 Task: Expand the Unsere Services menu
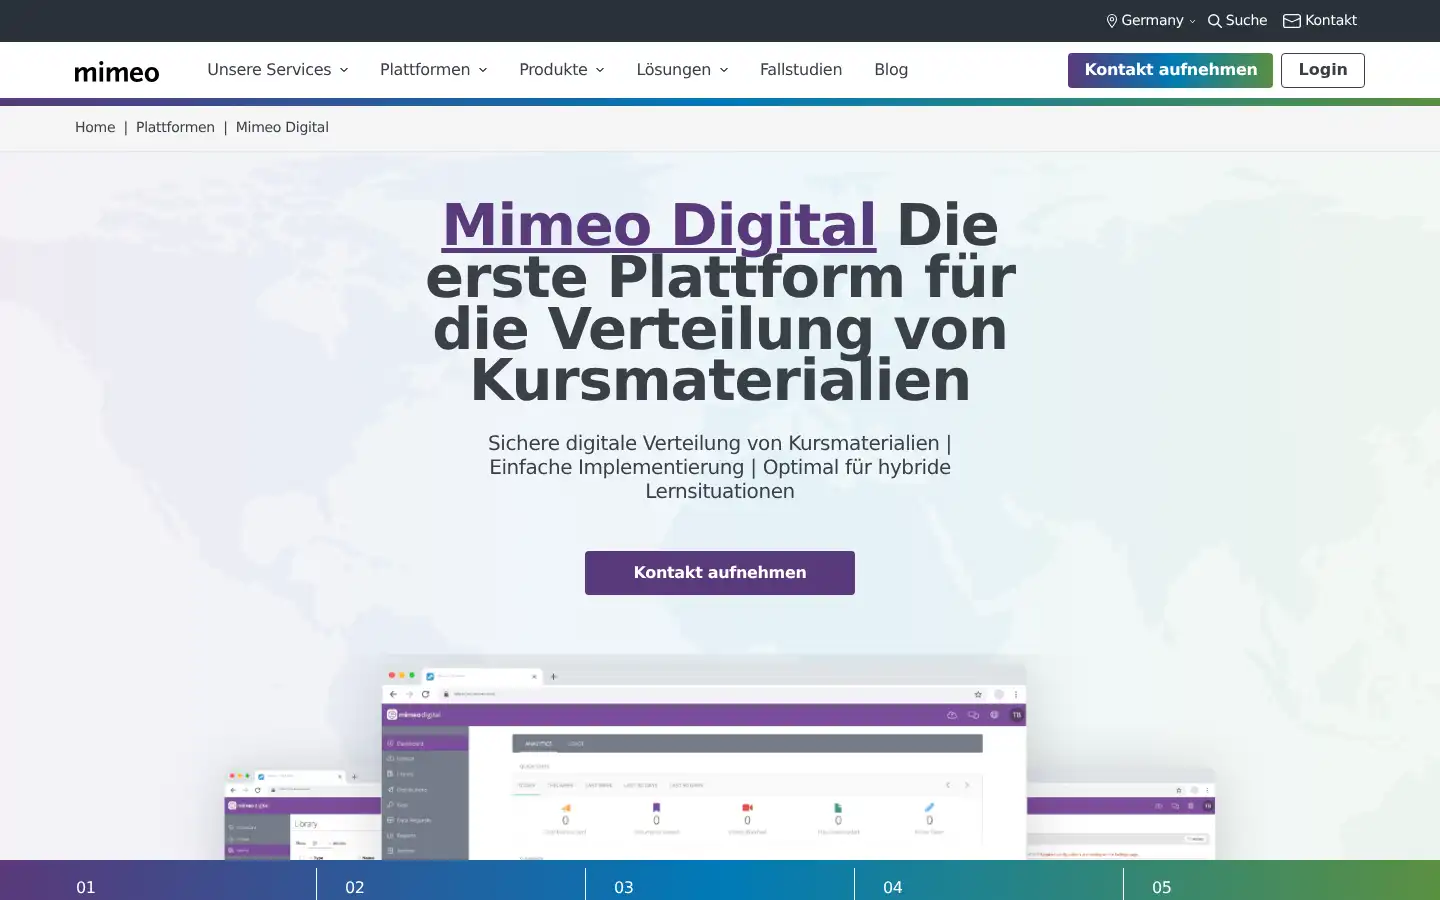click(x=278, y=70)
